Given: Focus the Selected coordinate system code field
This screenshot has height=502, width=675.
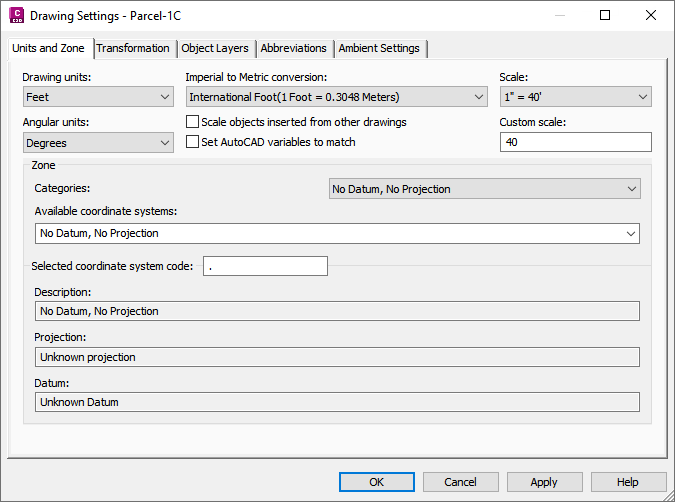Looking at the screenshot, I should point(265,266).
